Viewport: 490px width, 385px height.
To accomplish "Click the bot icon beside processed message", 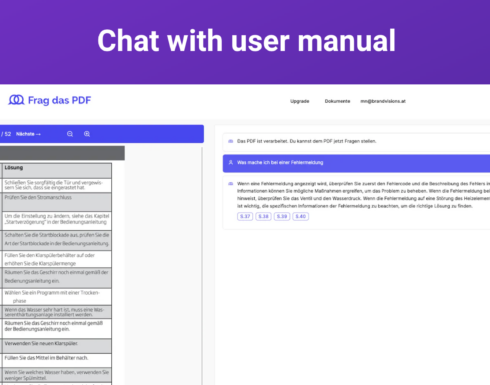I will click(230, 141).
